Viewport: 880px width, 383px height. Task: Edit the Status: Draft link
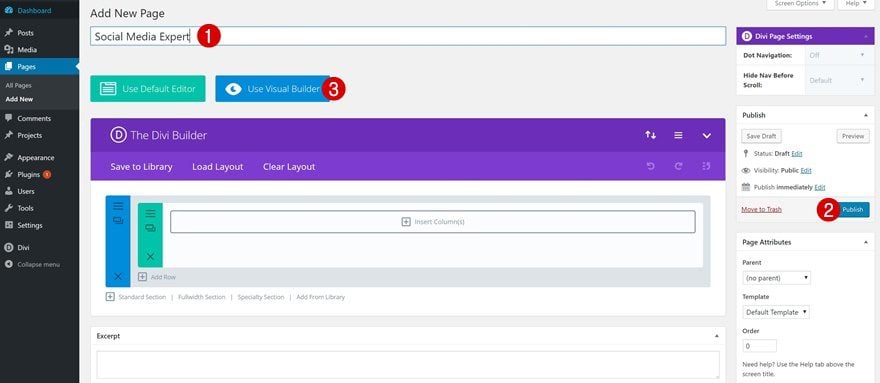click(x=797, y=153)
